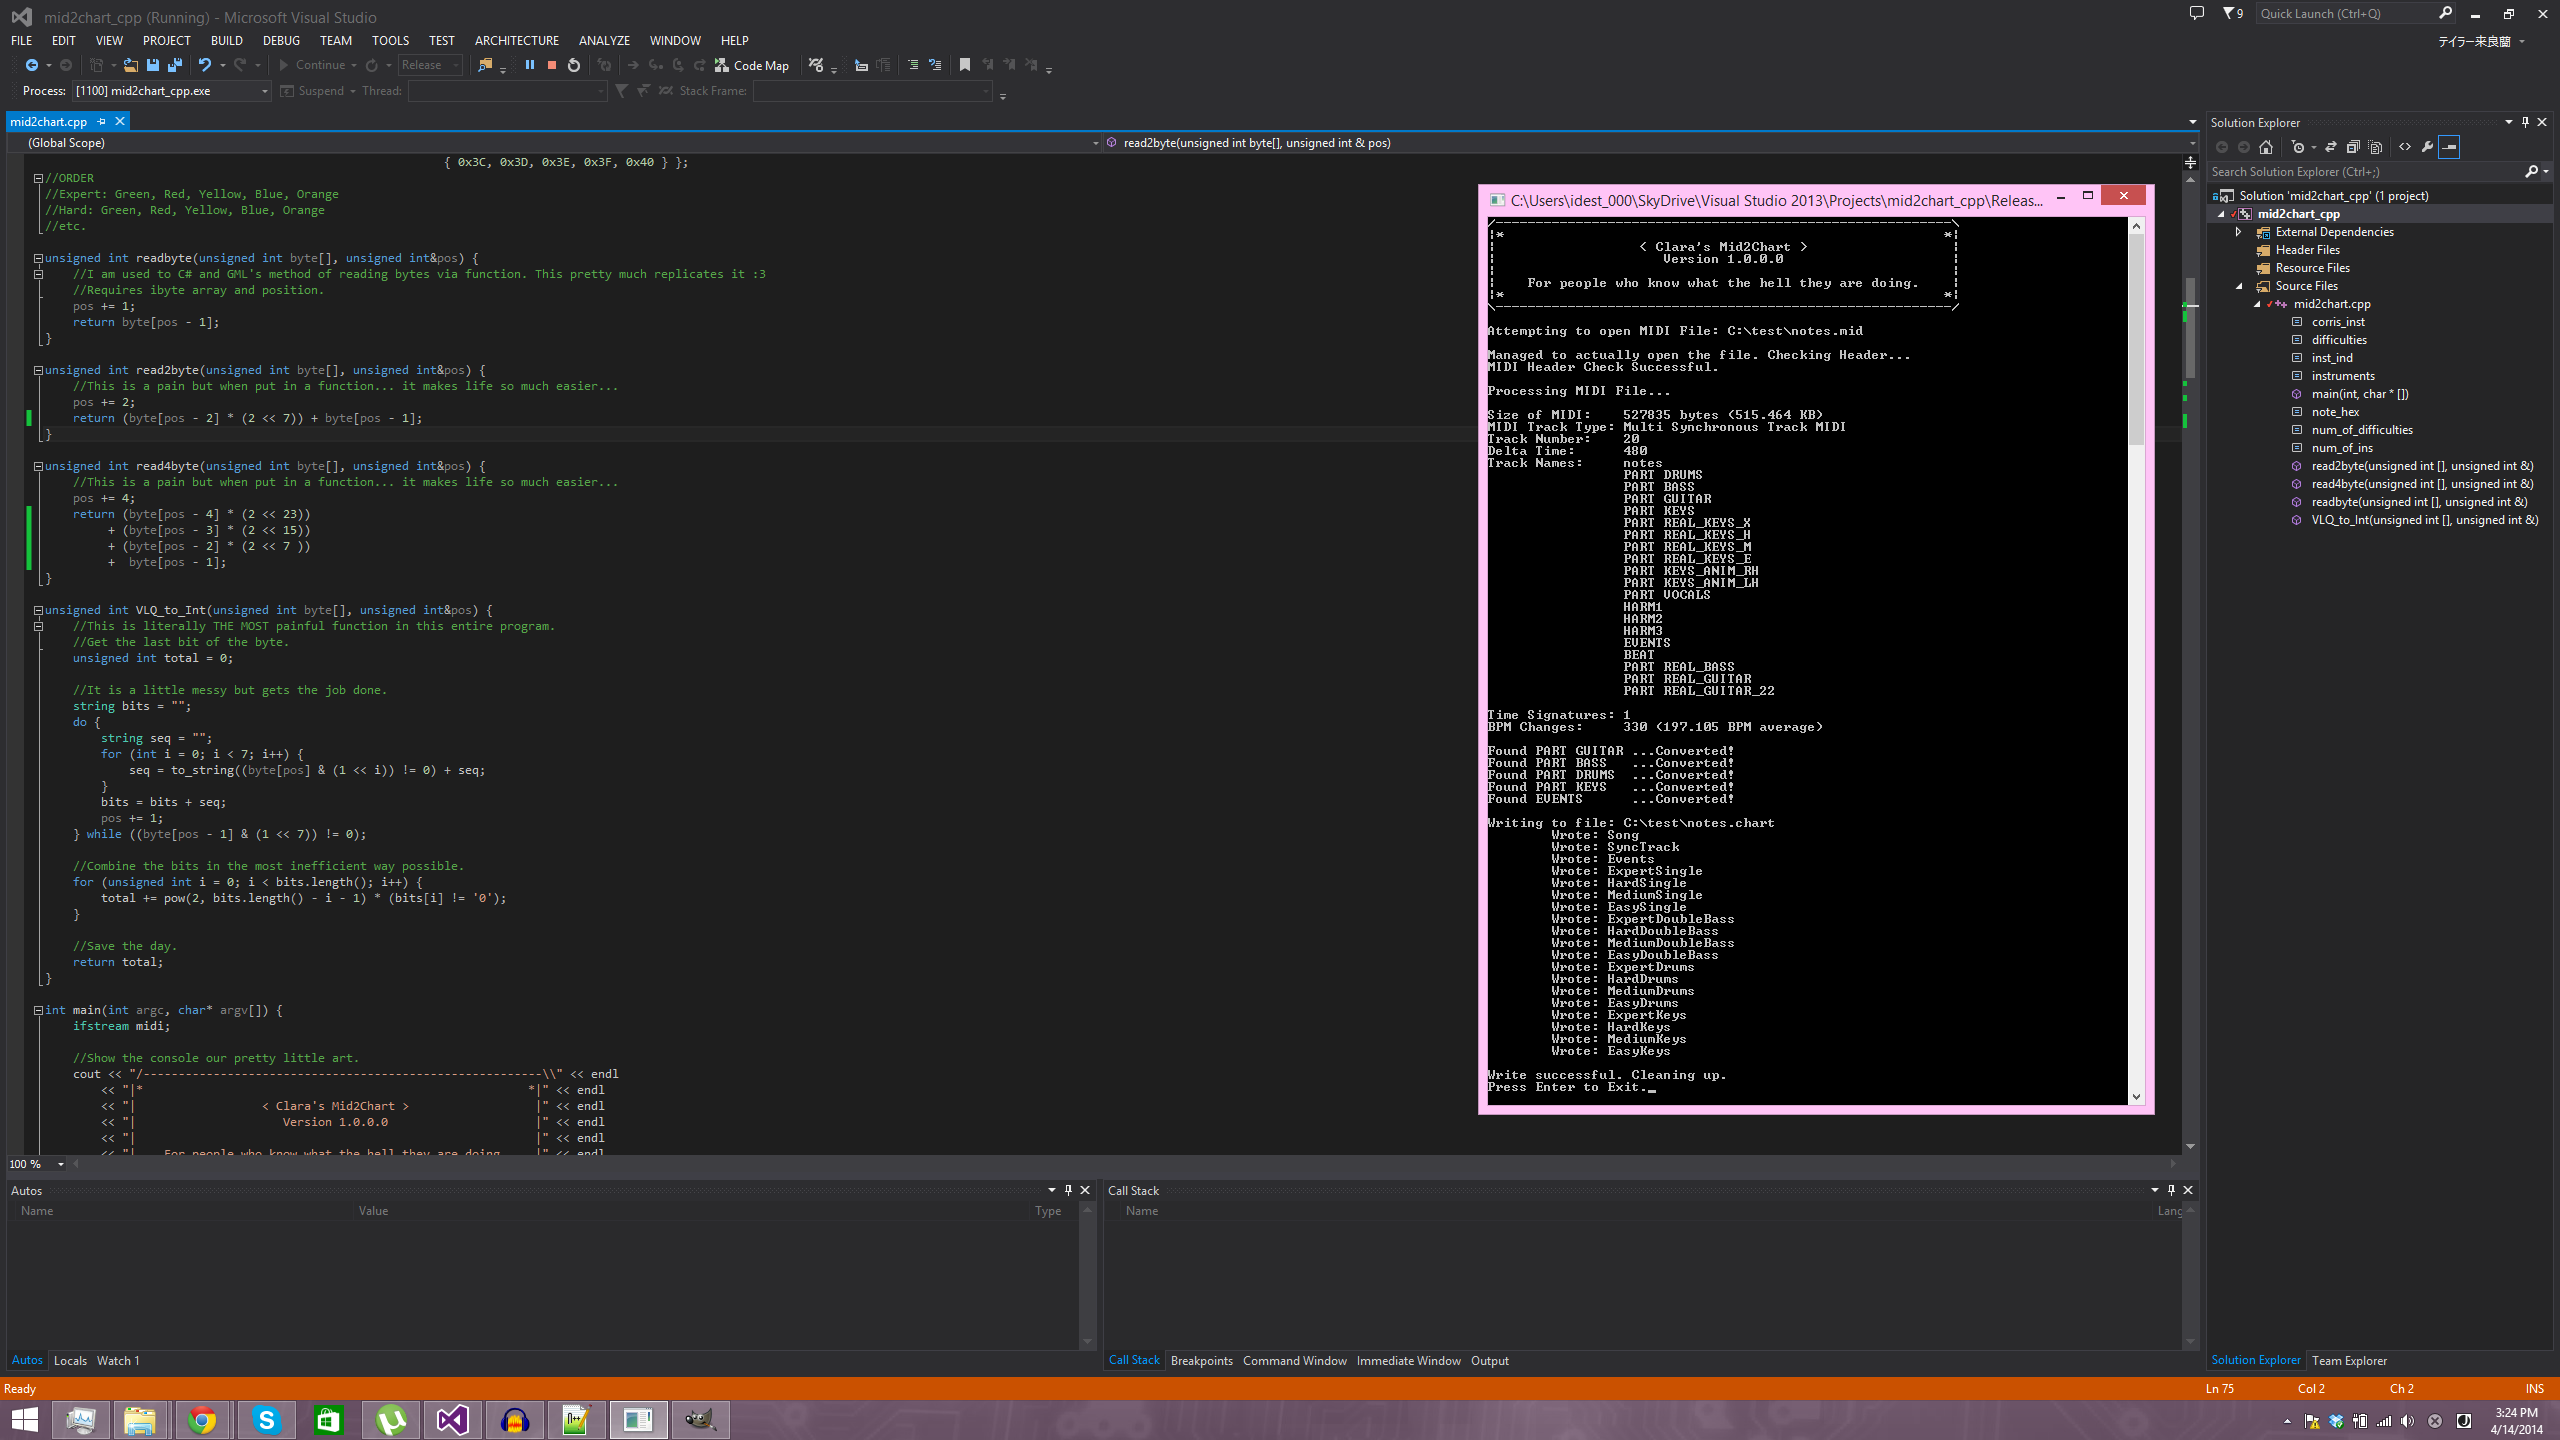Collapse the main function outline
This screenshot has width=2560, height=1440.
(38, 1010)
